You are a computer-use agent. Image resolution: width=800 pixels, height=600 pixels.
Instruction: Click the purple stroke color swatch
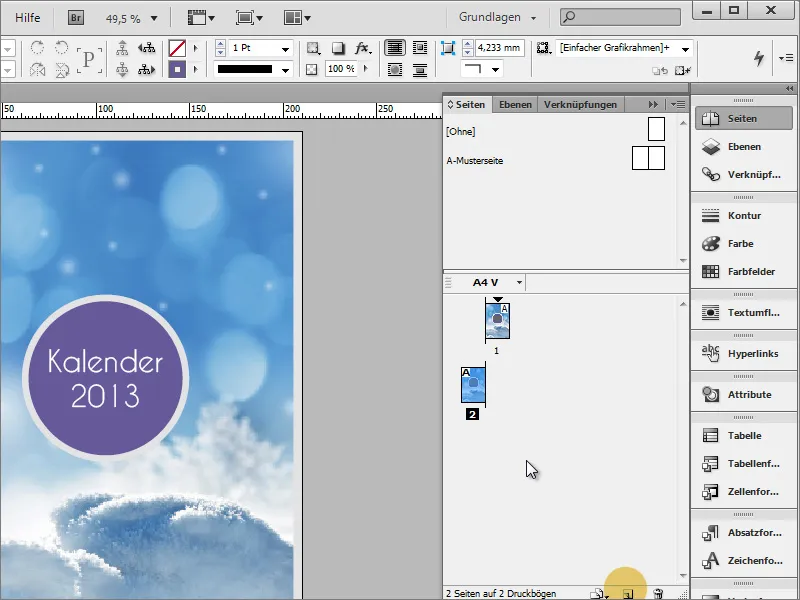coord(177,69)
